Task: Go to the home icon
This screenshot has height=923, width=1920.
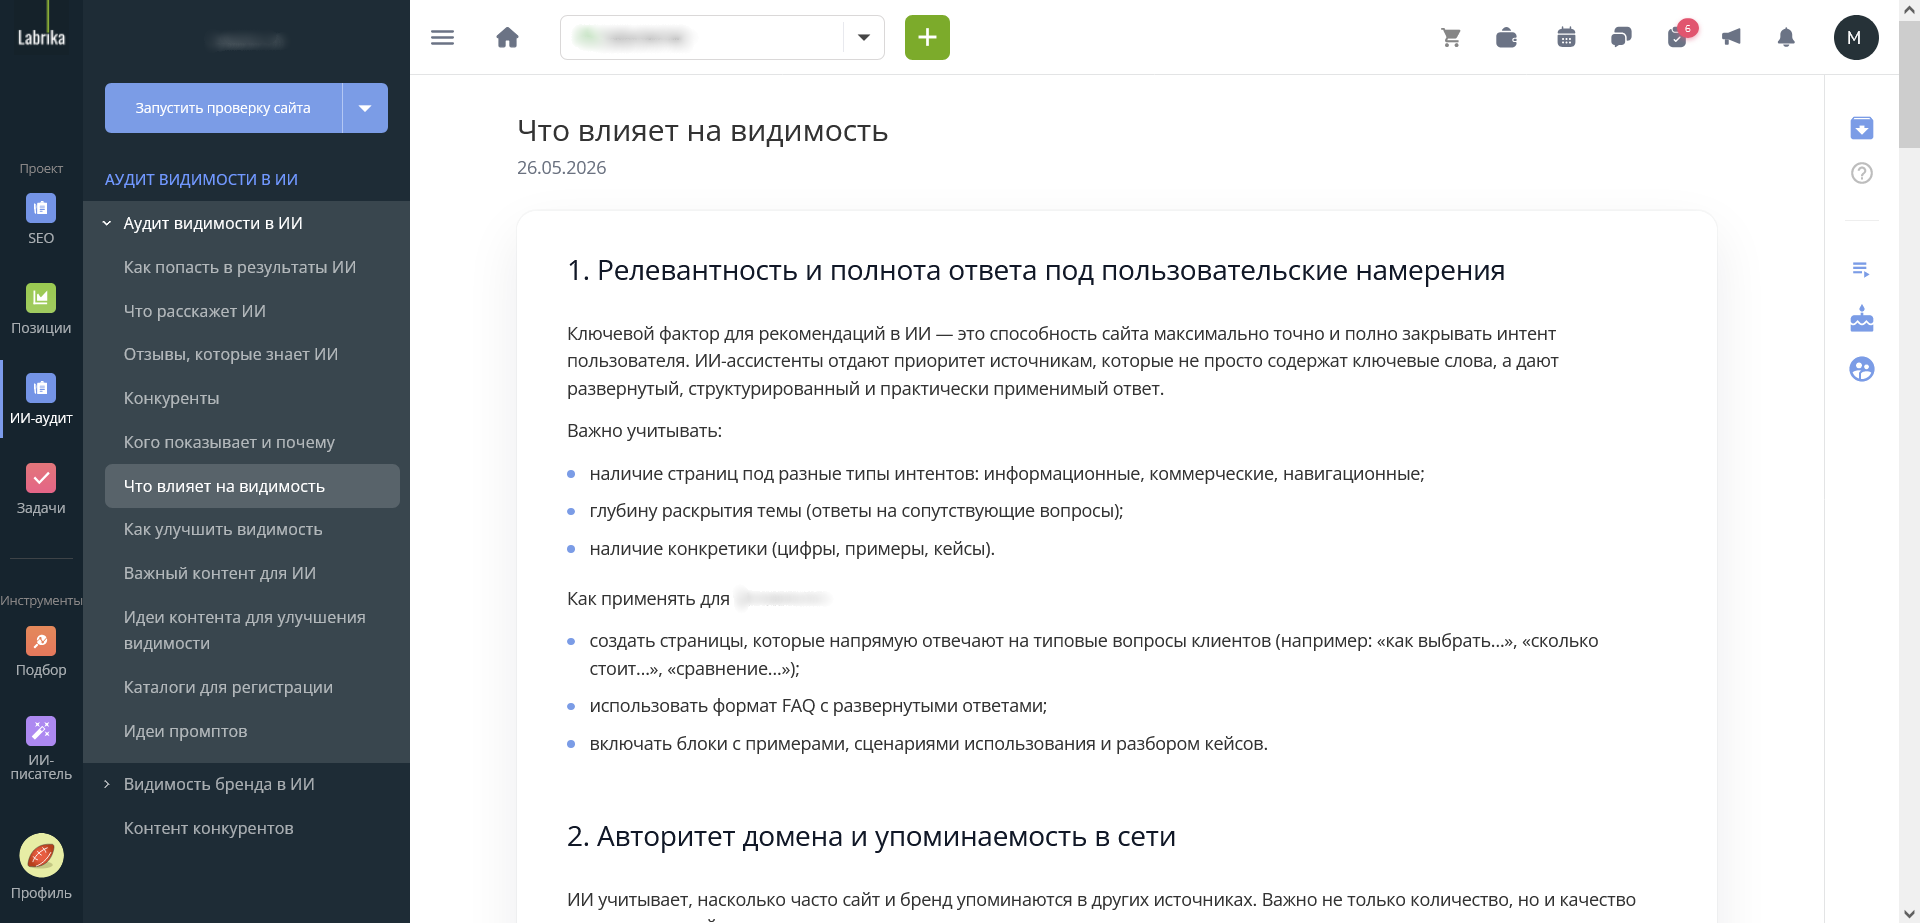Action: [x=507, y=38]
